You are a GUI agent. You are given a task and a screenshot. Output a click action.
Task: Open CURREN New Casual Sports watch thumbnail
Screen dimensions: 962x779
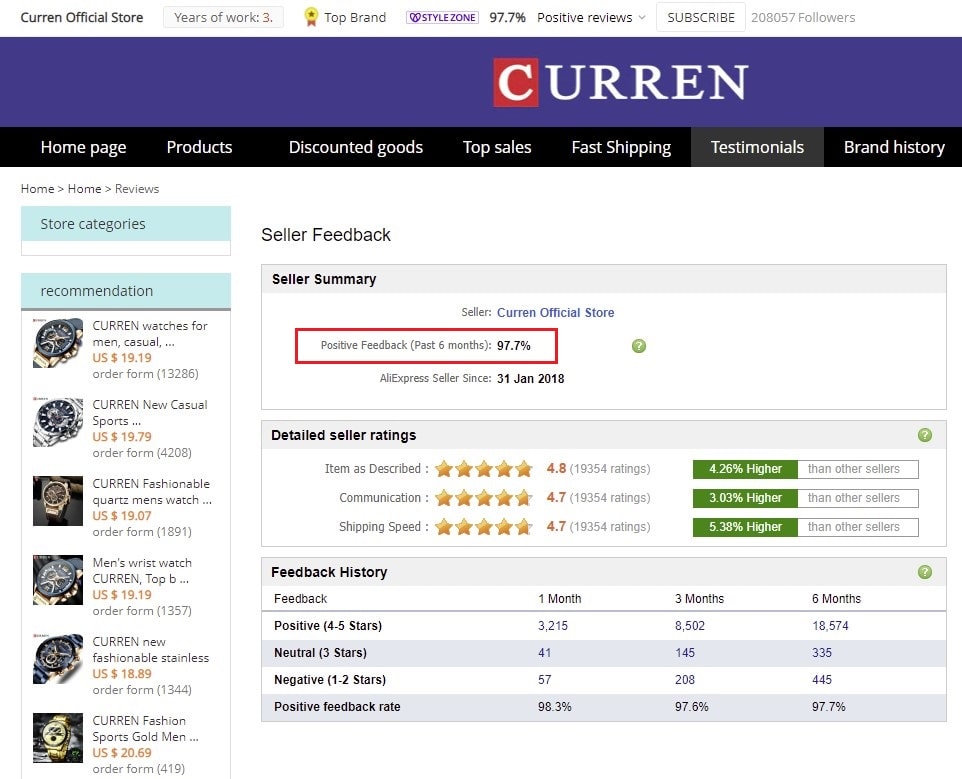tap(58, 421)
